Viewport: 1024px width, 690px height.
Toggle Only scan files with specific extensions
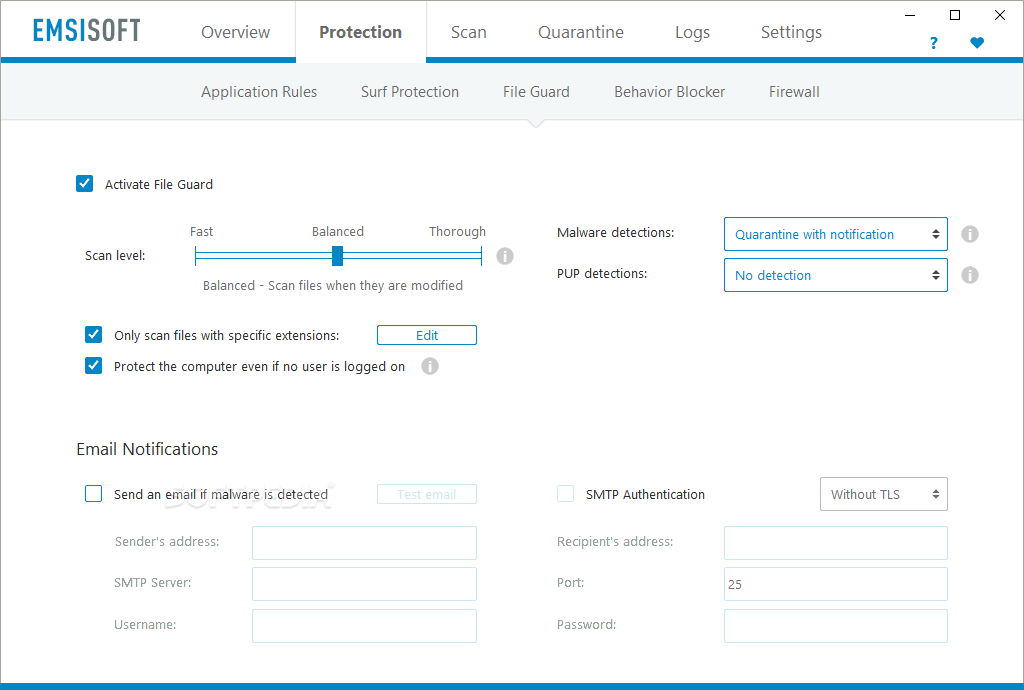pyautogui.click(x=93, y=335)
